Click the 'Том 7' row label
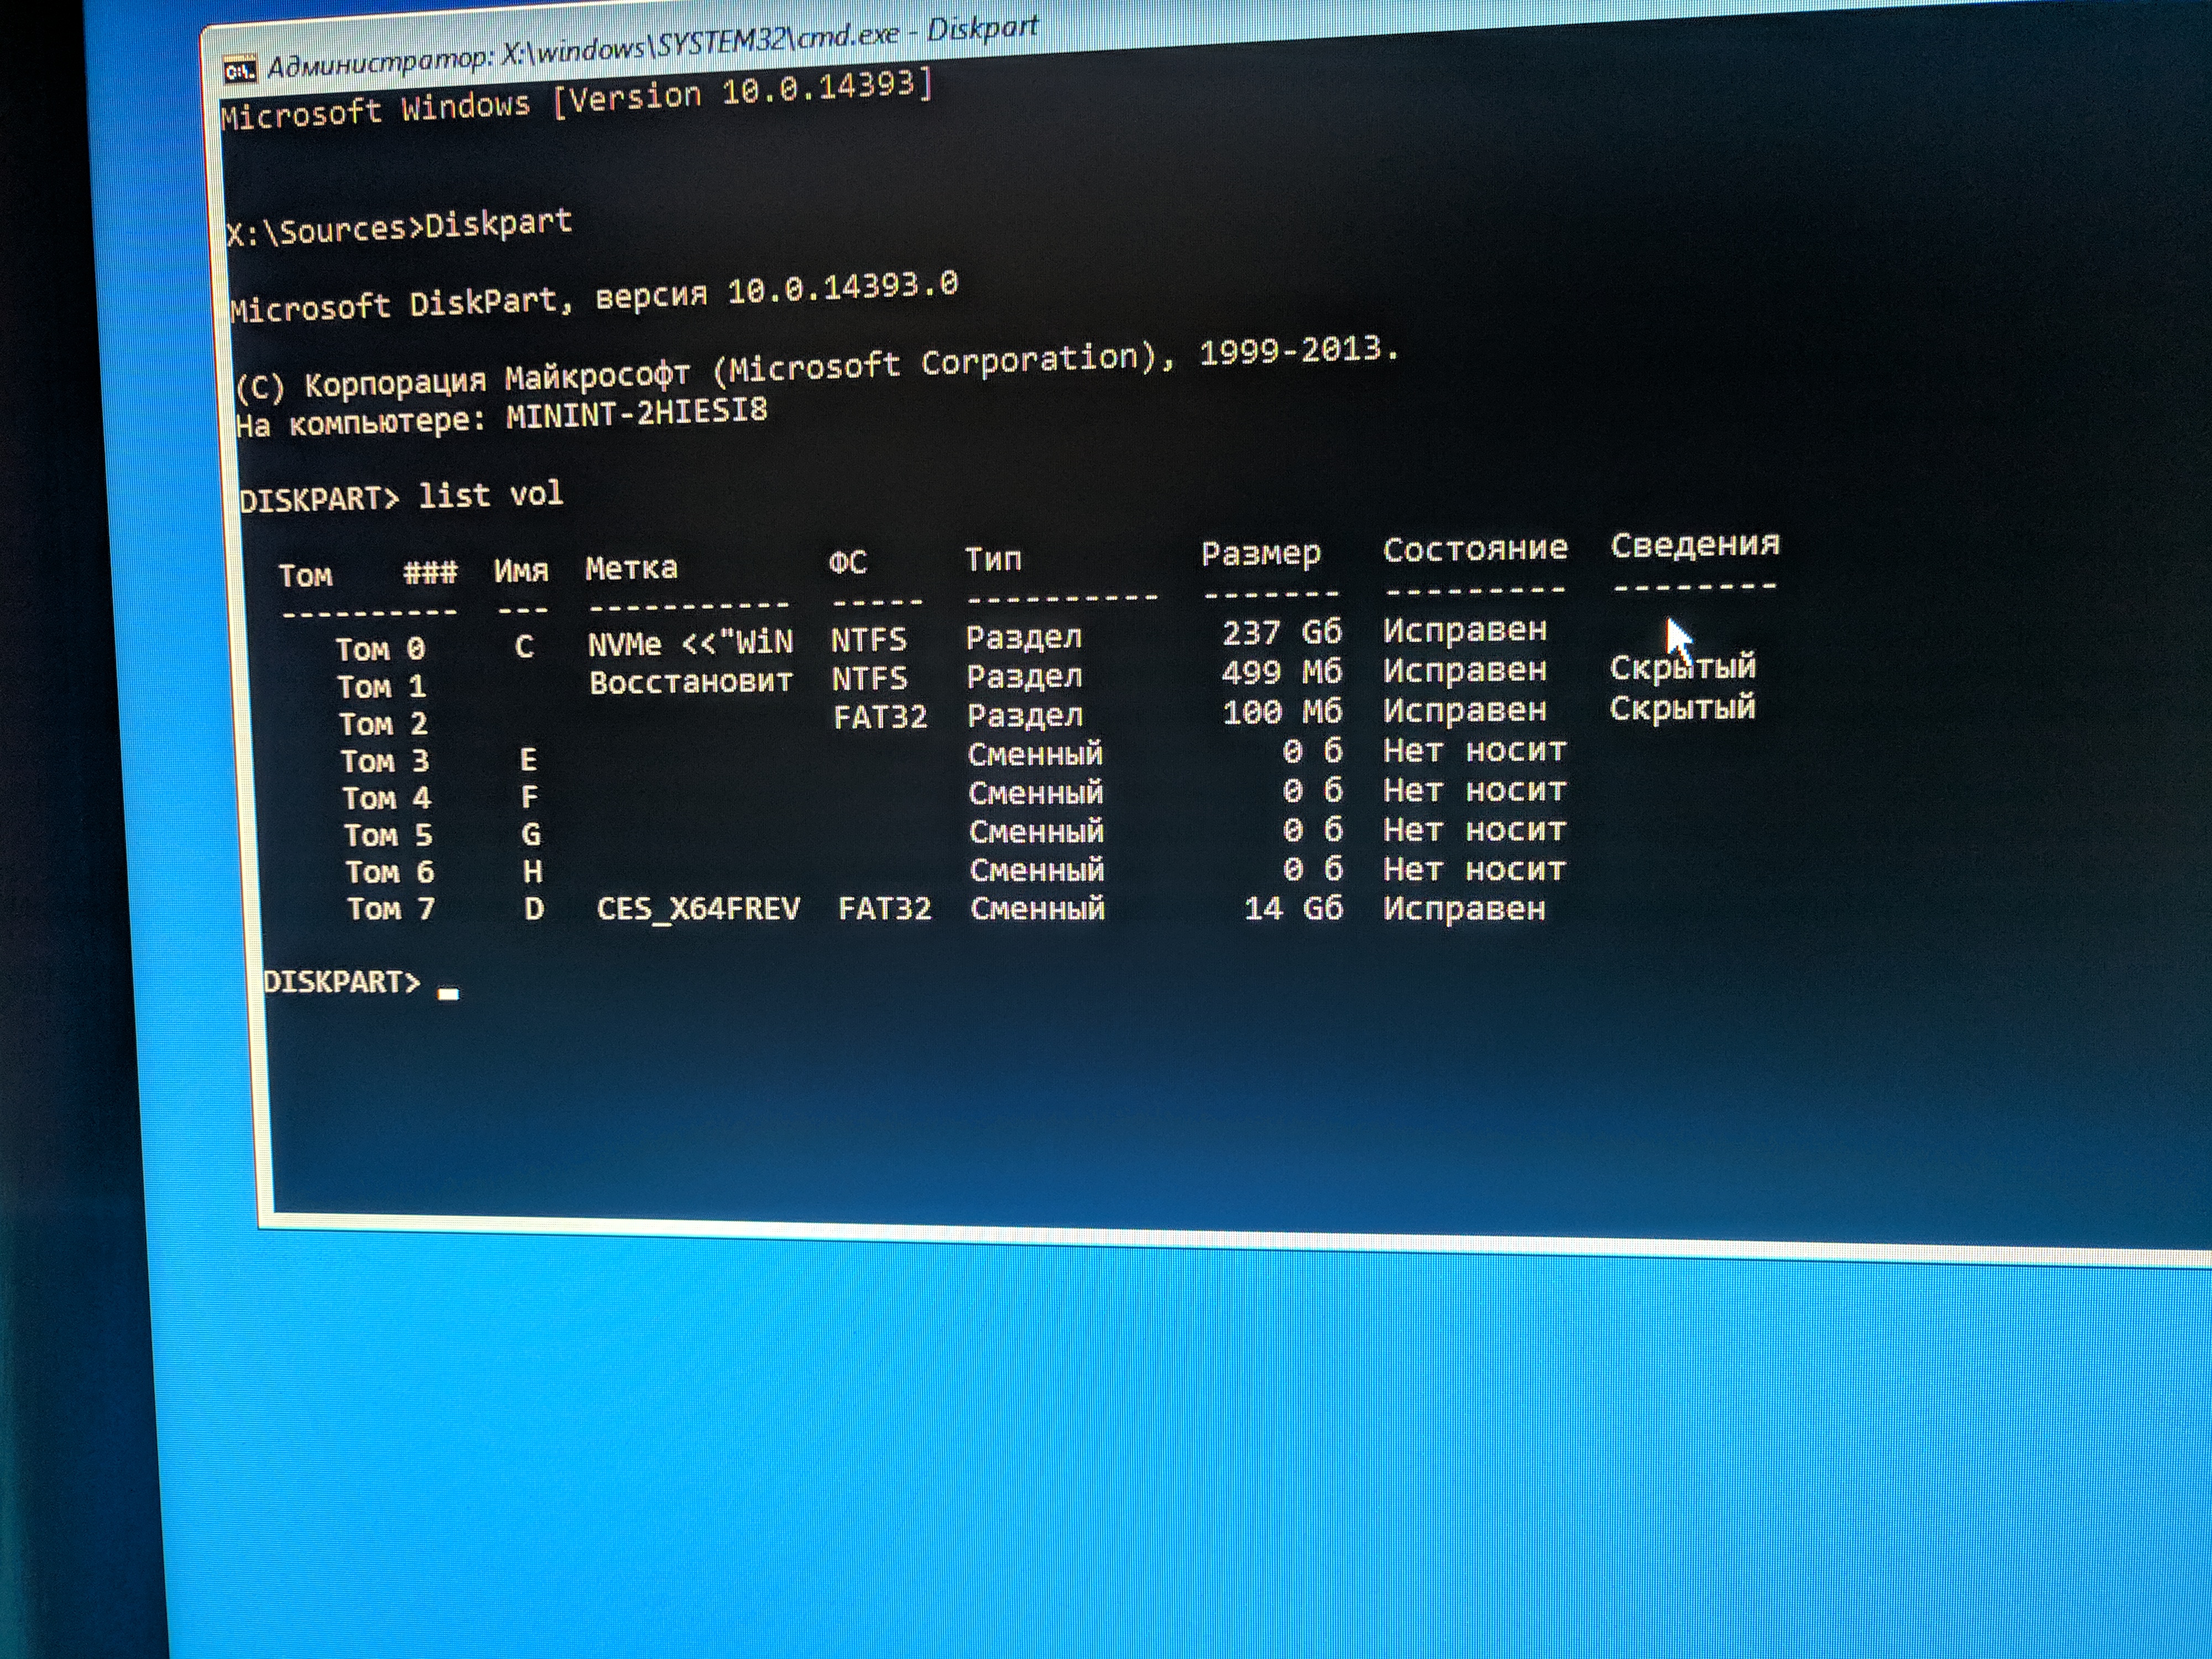Viewport: 2212px width, 1659px height. point(391,909)
